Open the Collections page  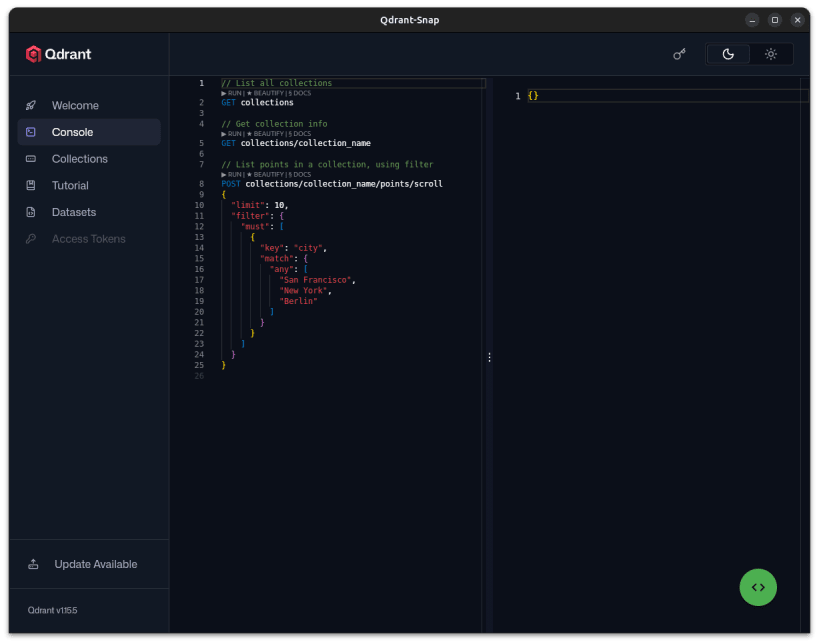(89, 159)
